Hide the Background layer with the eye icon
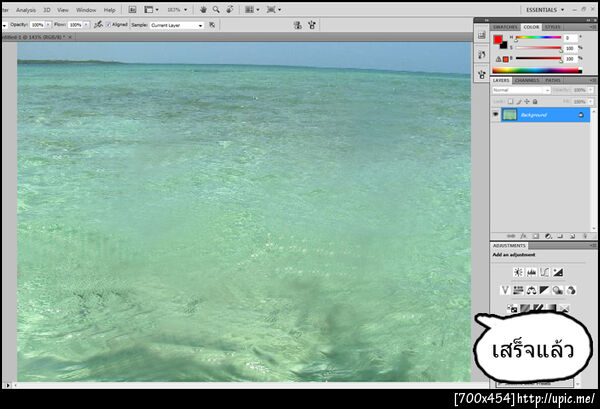The width and height of the screenshot is (600, 409). pyautogui.click(x=496, y=114)
